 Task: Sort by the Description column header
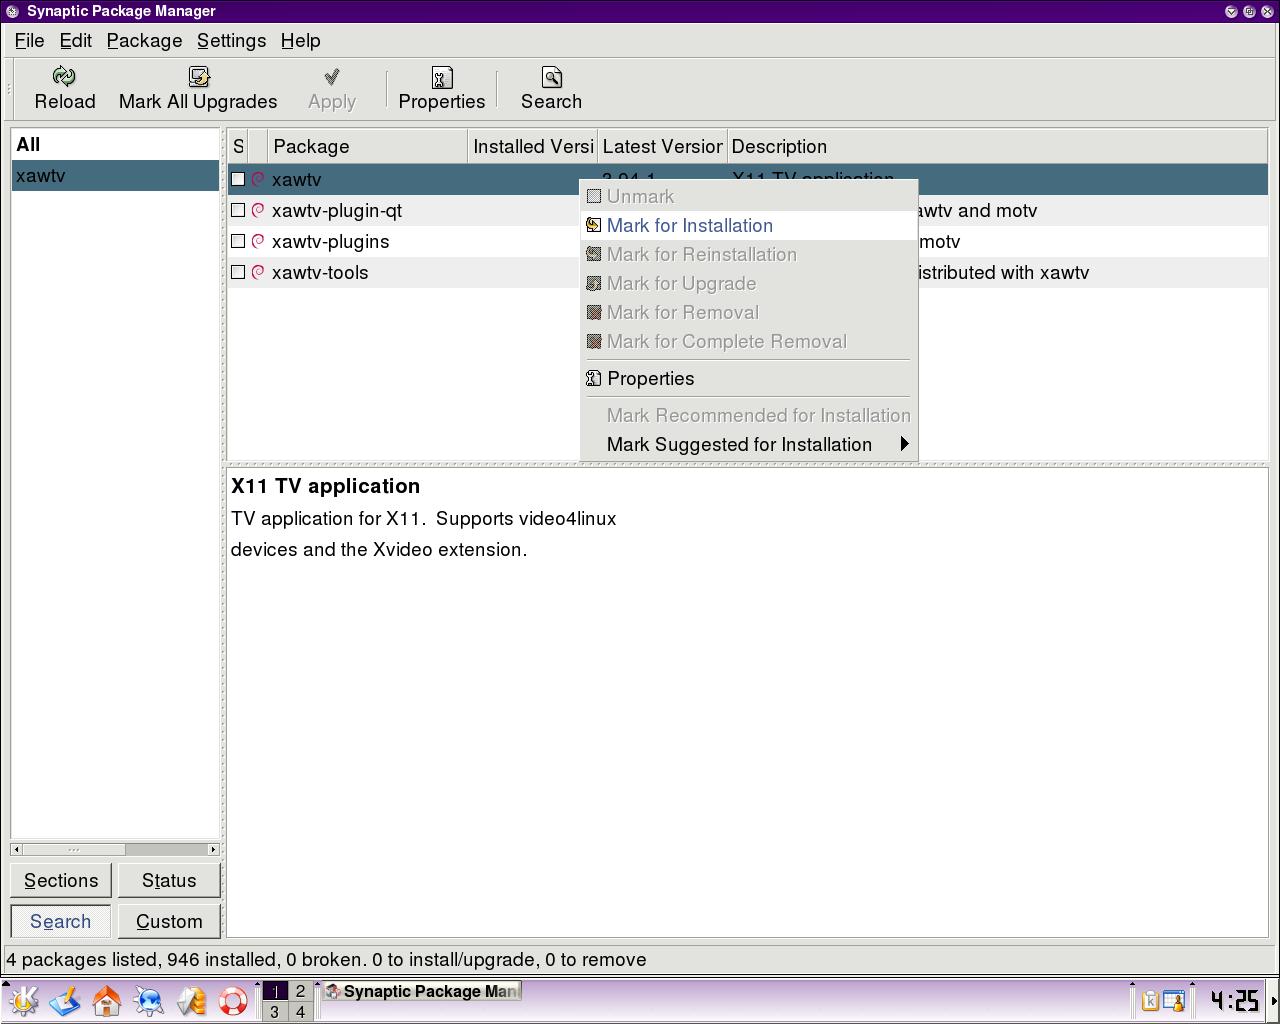[997, 146]
